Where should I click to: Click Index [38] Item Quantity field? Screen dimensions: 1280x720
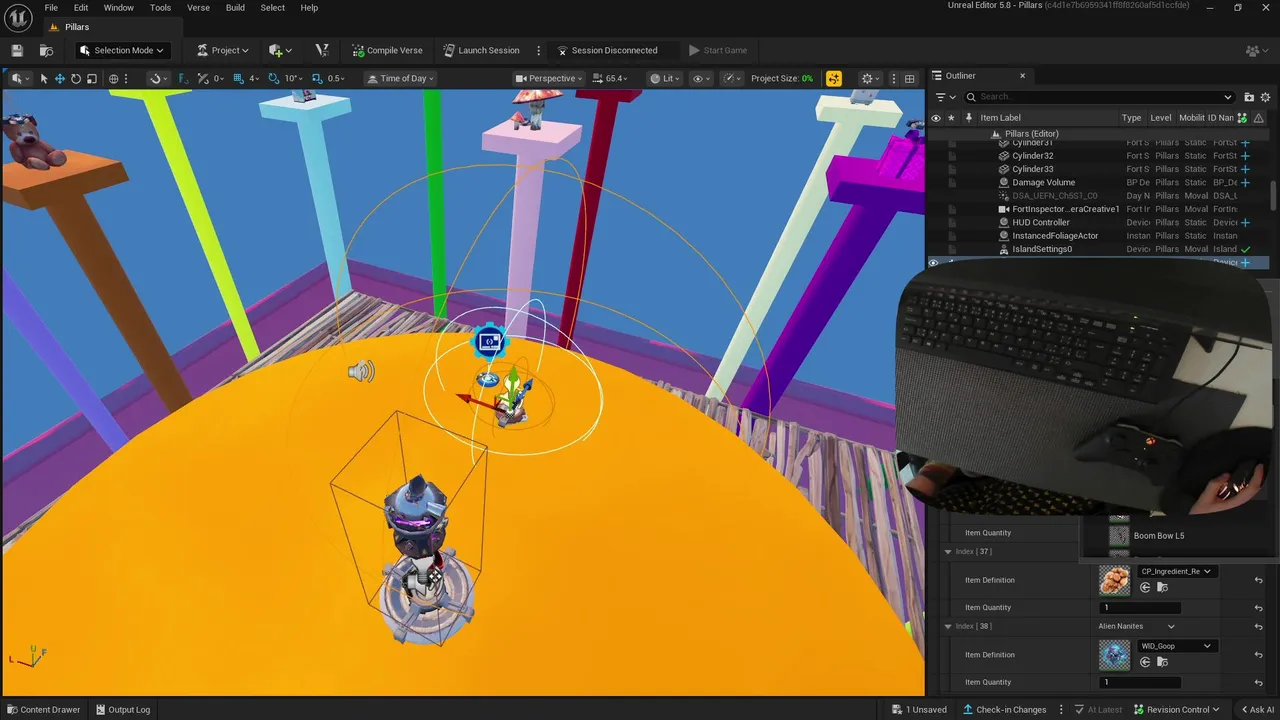(x=1140, y=682)
